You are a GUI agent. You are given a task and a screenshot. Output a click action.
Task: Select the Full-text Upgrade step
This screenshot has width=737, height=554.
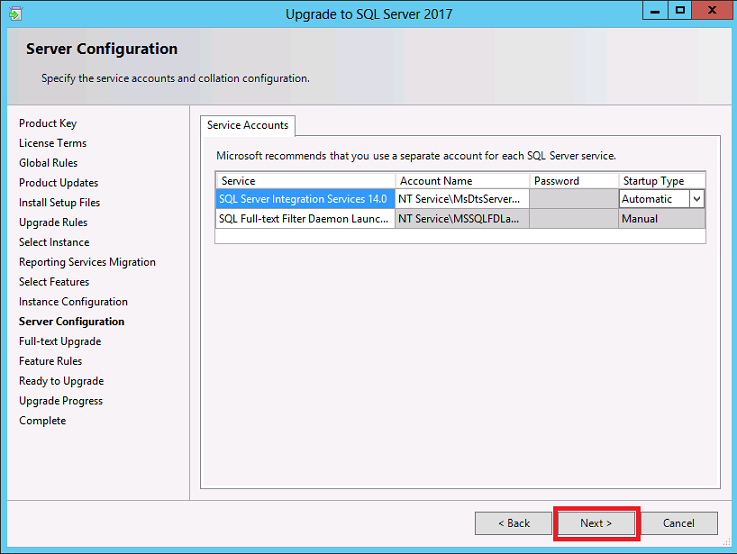click(60, 341)
